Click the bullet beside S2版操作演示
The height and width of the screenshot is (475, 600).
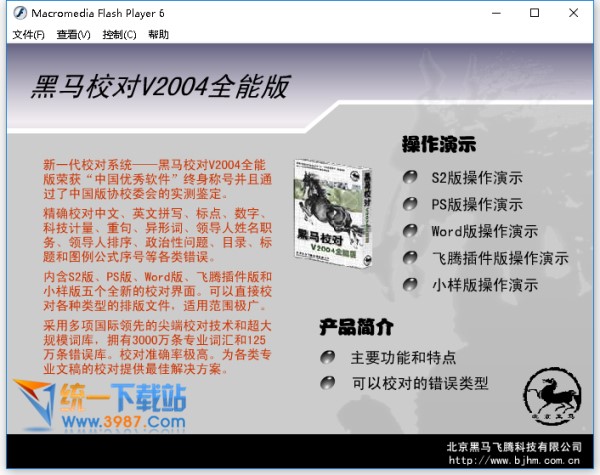click(x=410, y=177)
